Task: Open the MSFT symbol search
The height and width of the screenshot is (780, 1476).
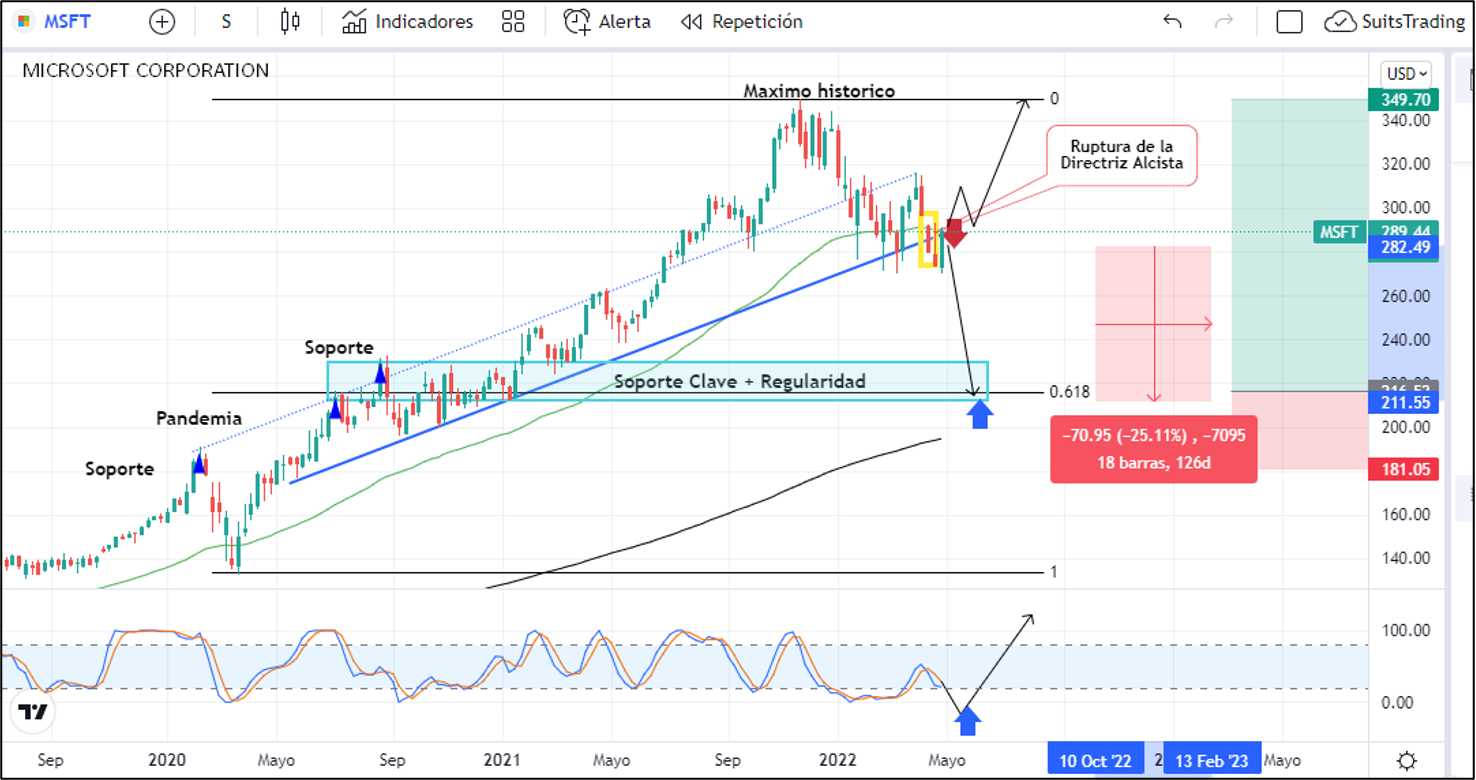Action: (x=58, y=22)
